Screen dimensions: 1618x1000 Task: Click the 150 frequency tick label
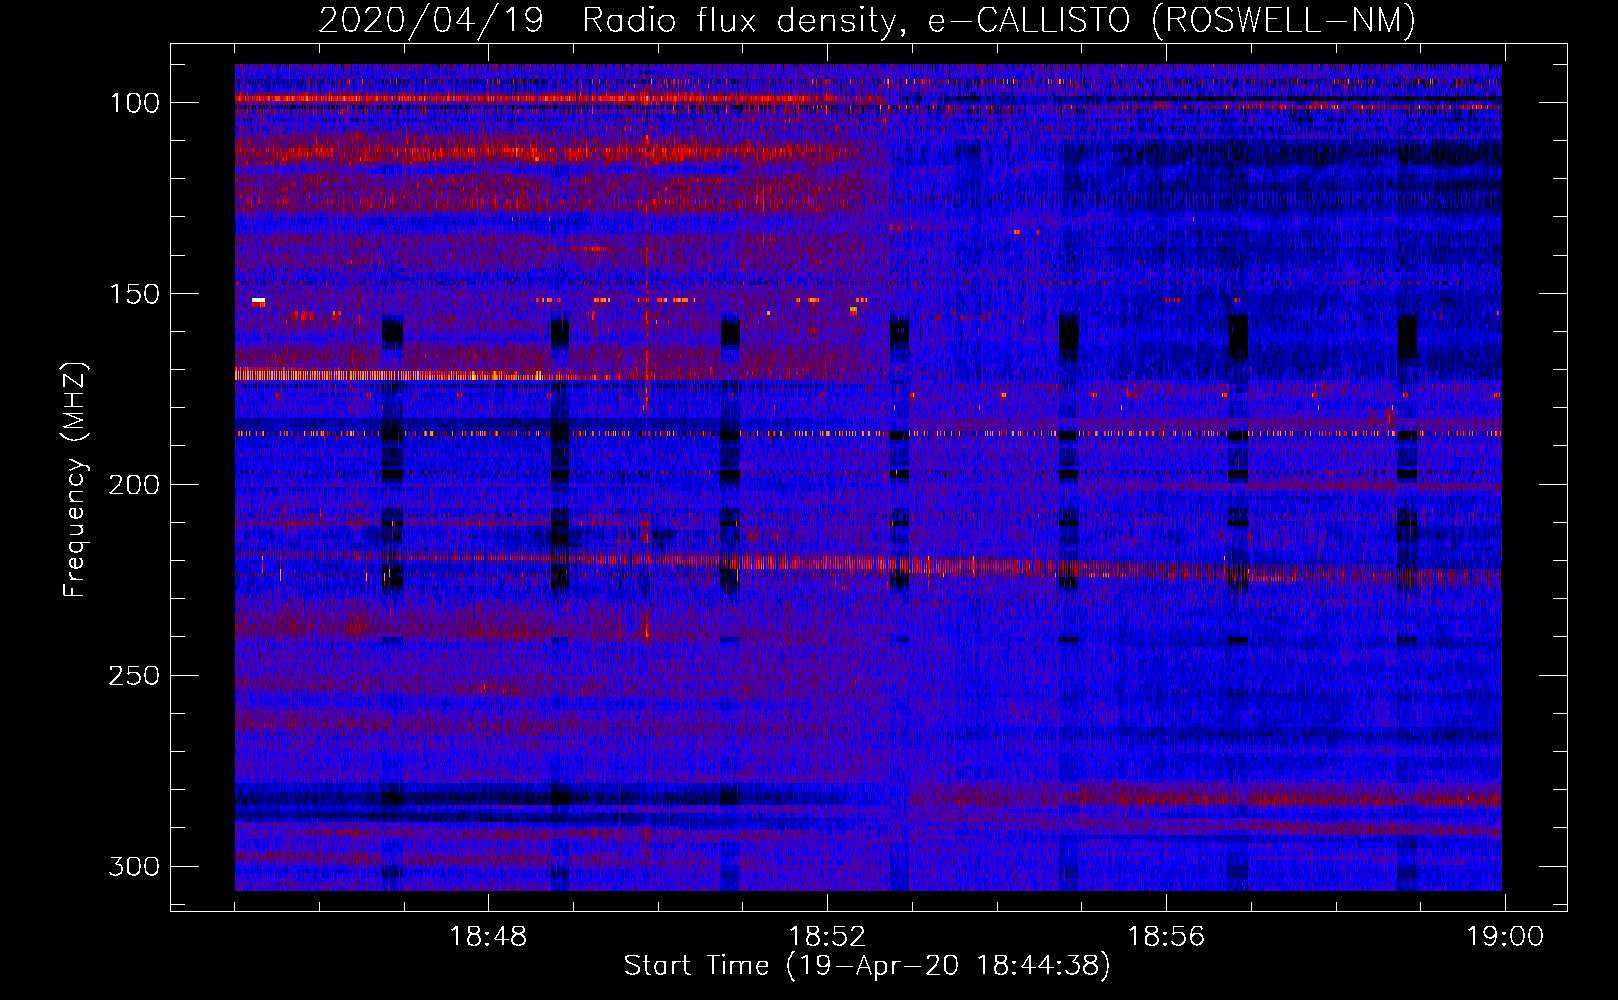134,294
